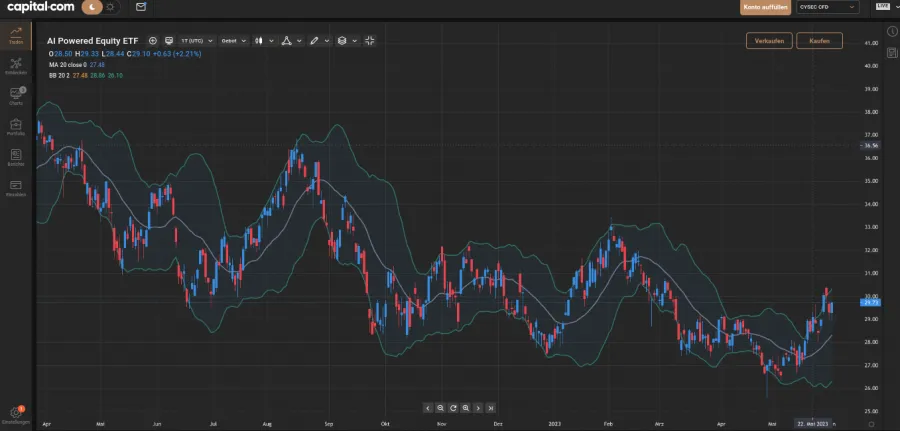This screenshot has height=431, width=900.
Task: Open the CYSEC CFD account dropdown
Action: [x=827, y=7]
